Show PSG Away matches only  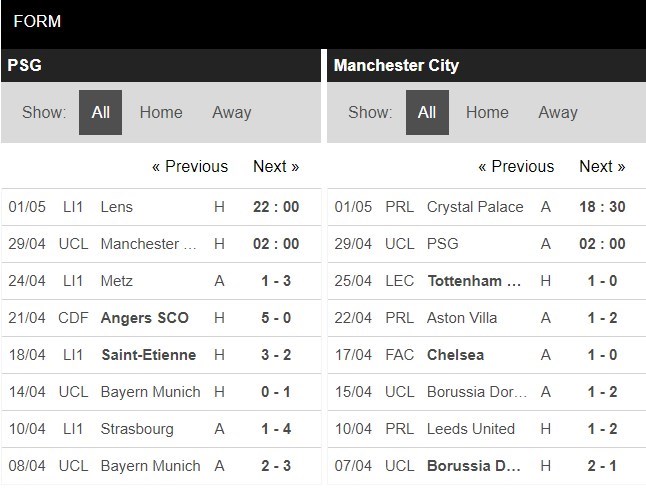(232, 112)
